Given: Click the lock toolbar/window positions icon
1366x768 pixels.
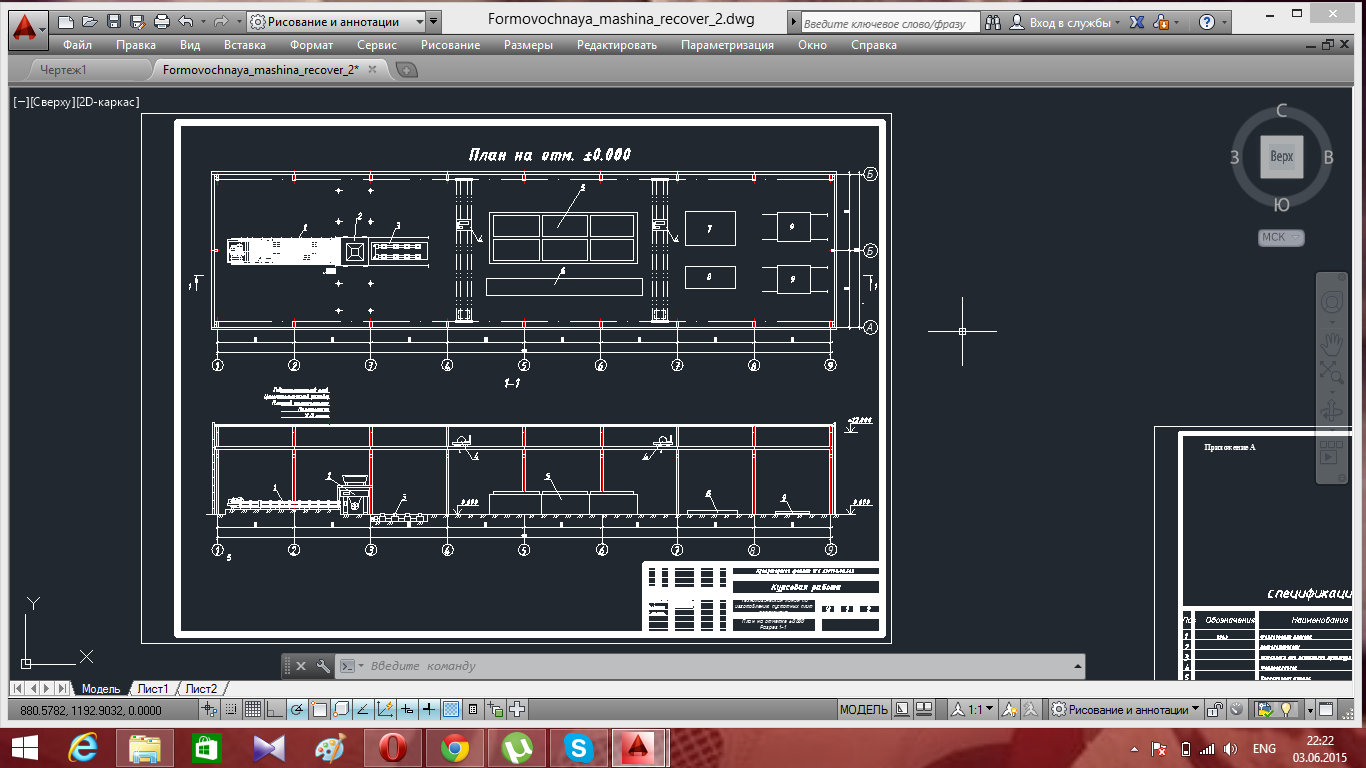Looking at the screenshot, I should (1214, 709).
